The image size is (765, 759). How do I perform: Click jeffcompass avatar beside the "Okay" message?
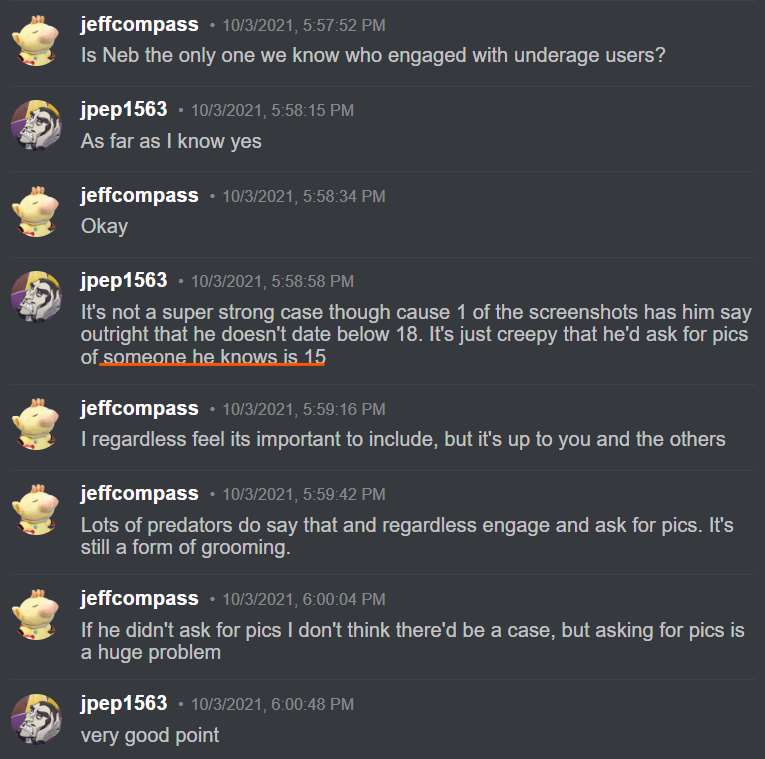(36, 212)
